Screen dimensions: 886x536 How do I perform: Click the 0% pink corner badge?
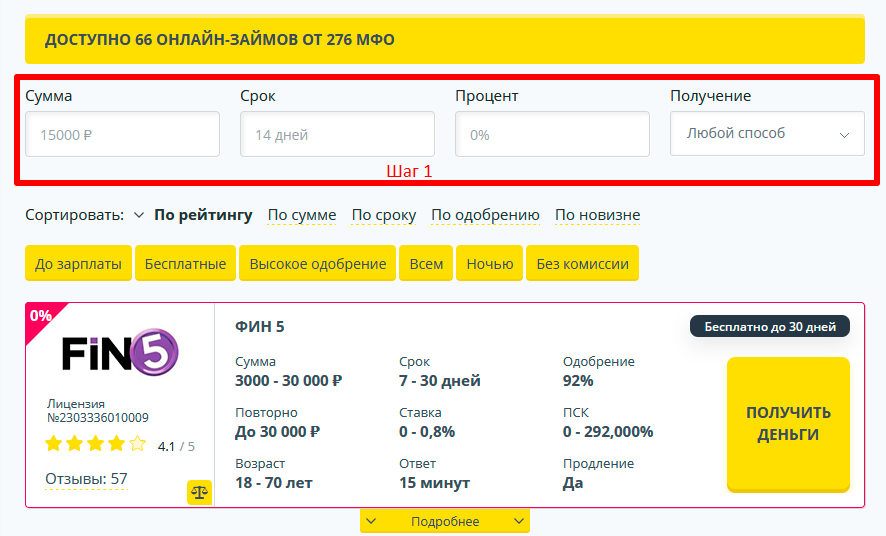[40, 316]
